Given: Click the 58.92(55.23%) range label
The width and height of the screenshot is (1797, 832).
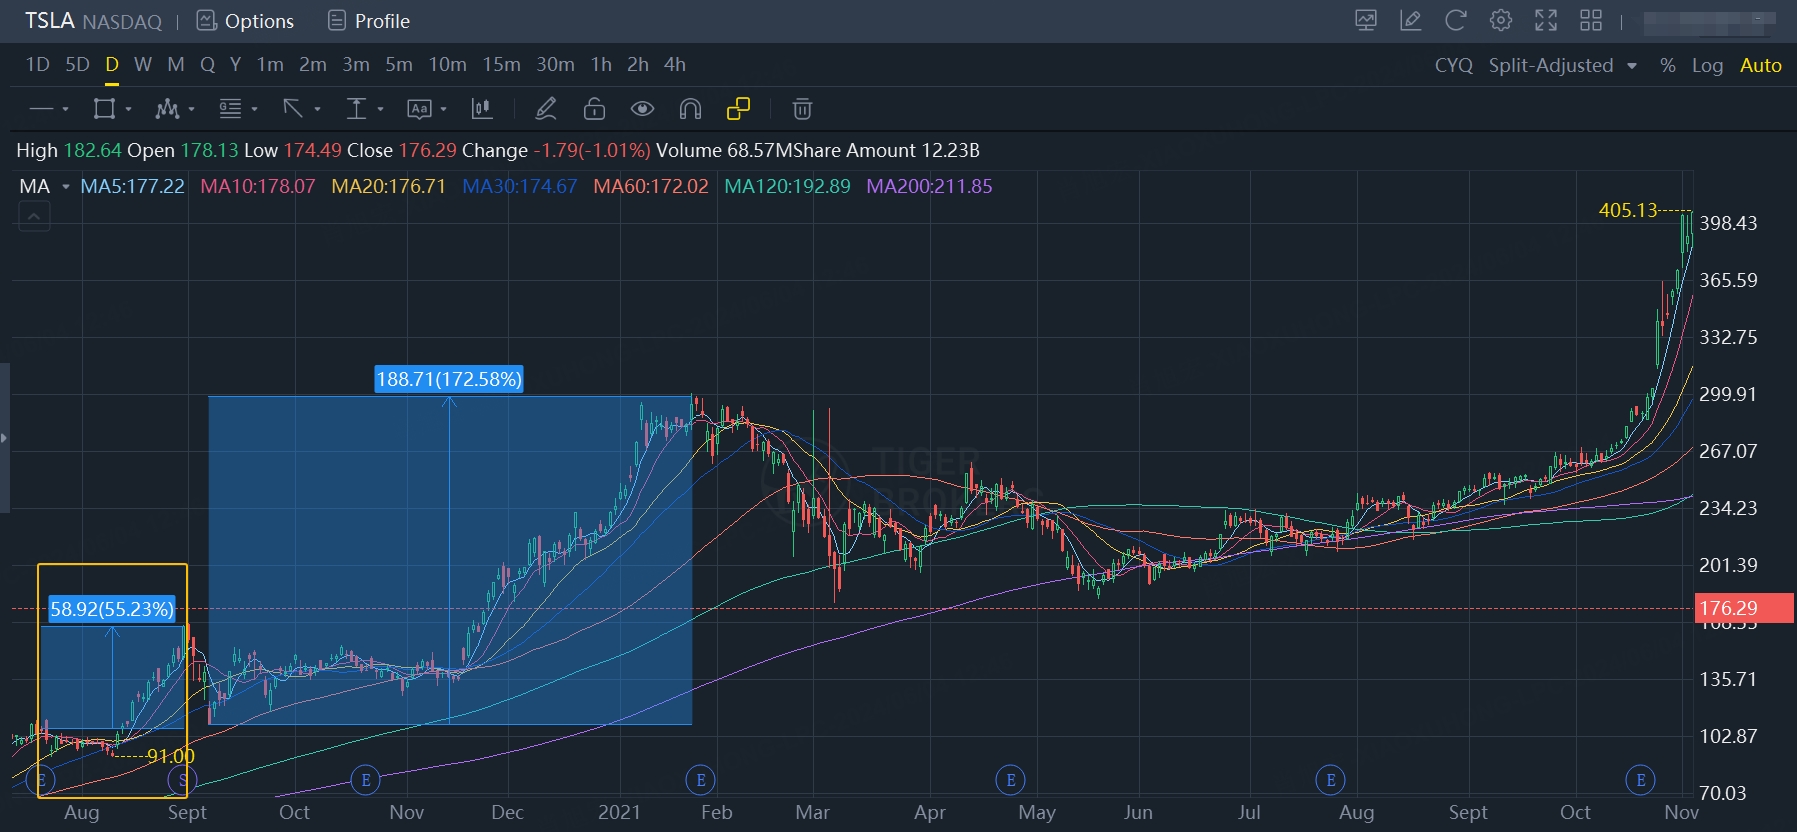Looking at the screenshot, I should 112,609.
